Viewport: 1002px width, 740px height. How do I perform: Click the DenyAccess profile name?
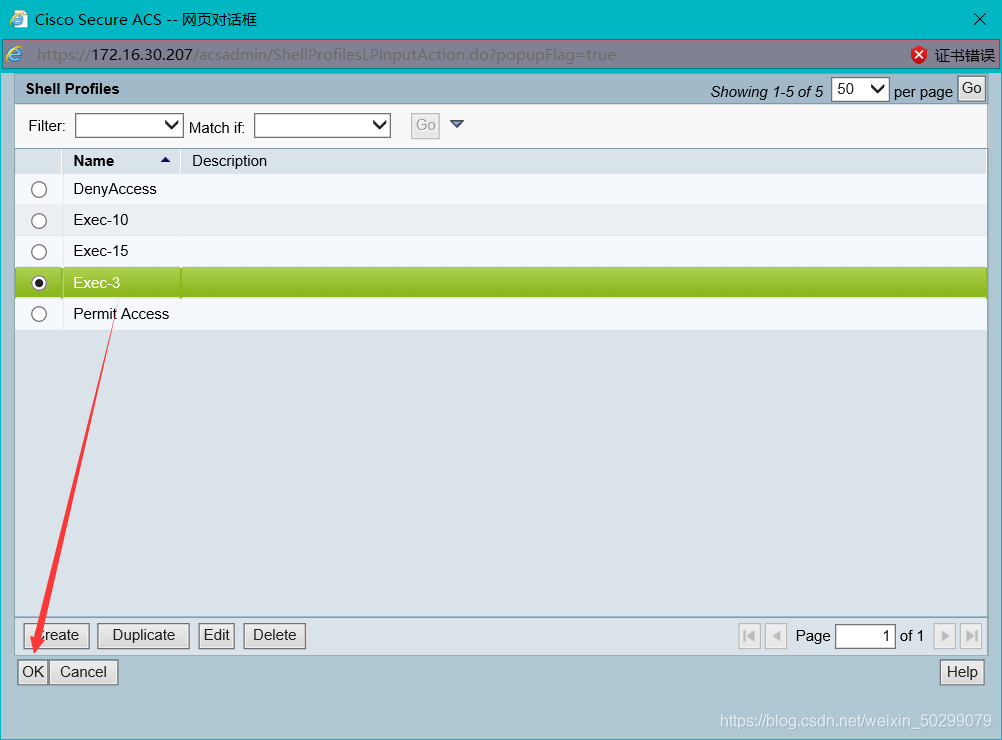tap(115, 189)
